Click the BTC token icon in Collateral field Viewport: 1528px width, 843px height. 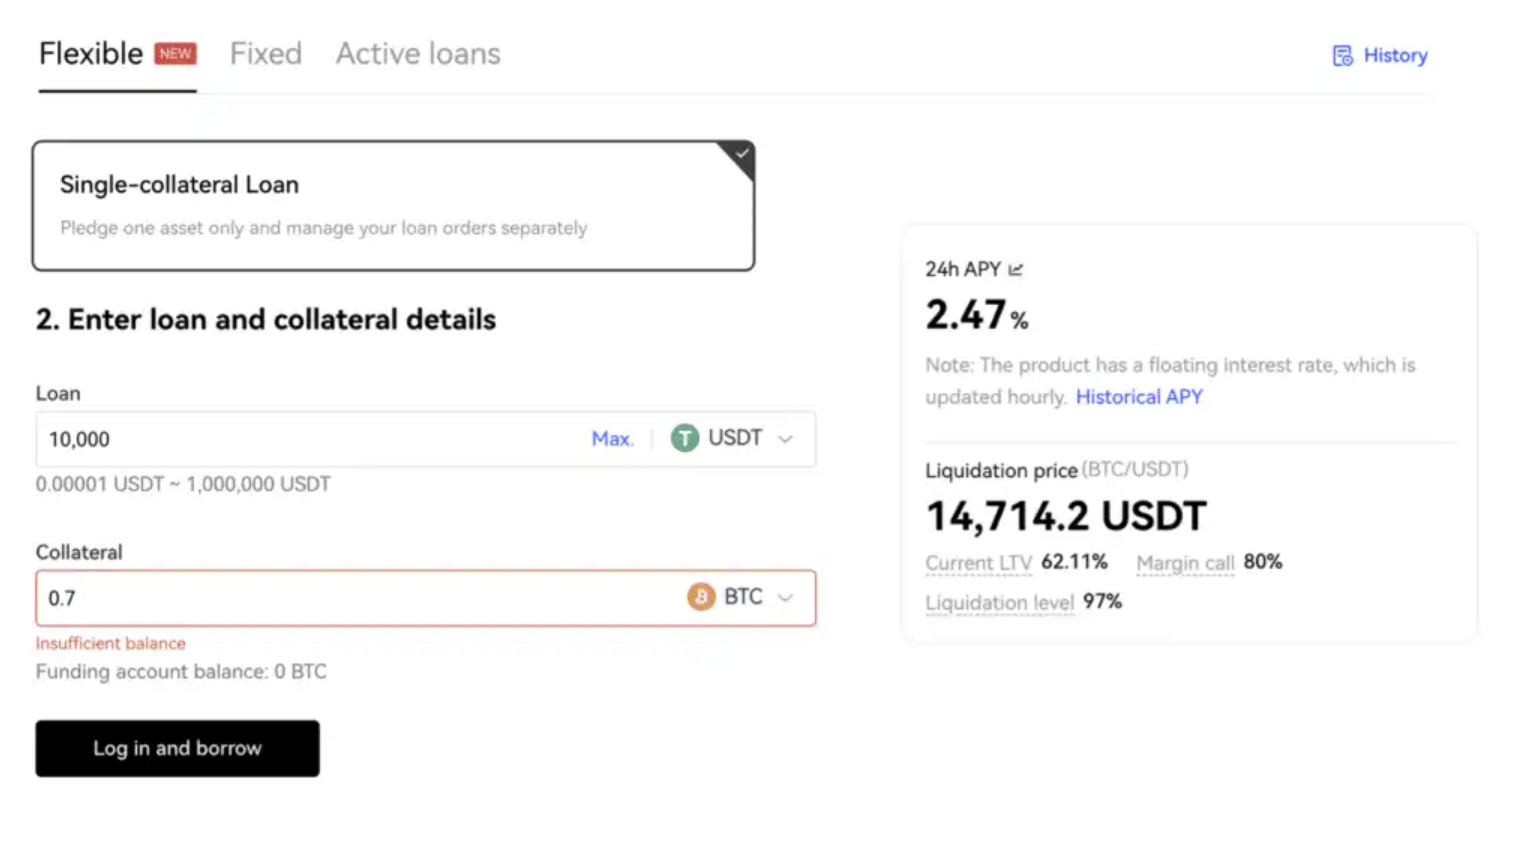[699, 596]
